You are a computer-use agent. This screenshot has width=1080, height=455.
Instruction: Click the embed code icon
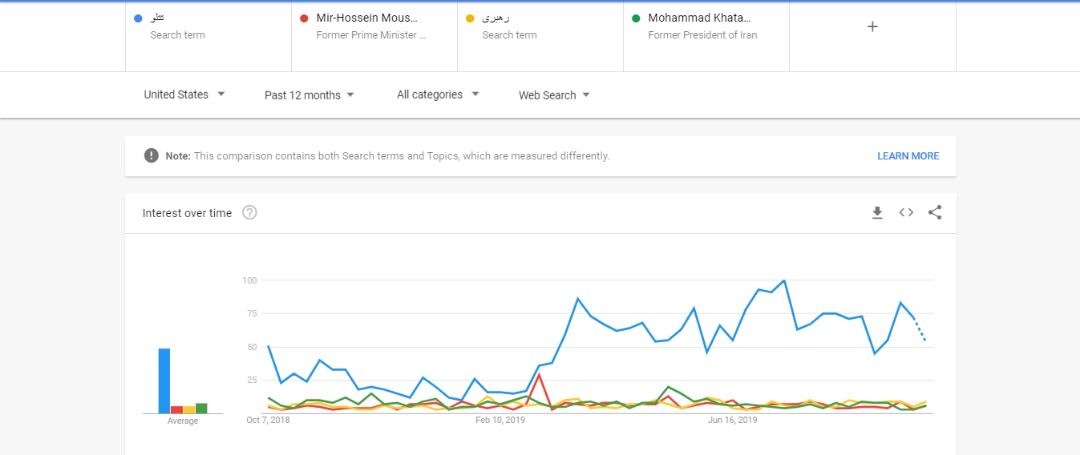(x=906, y=212)
